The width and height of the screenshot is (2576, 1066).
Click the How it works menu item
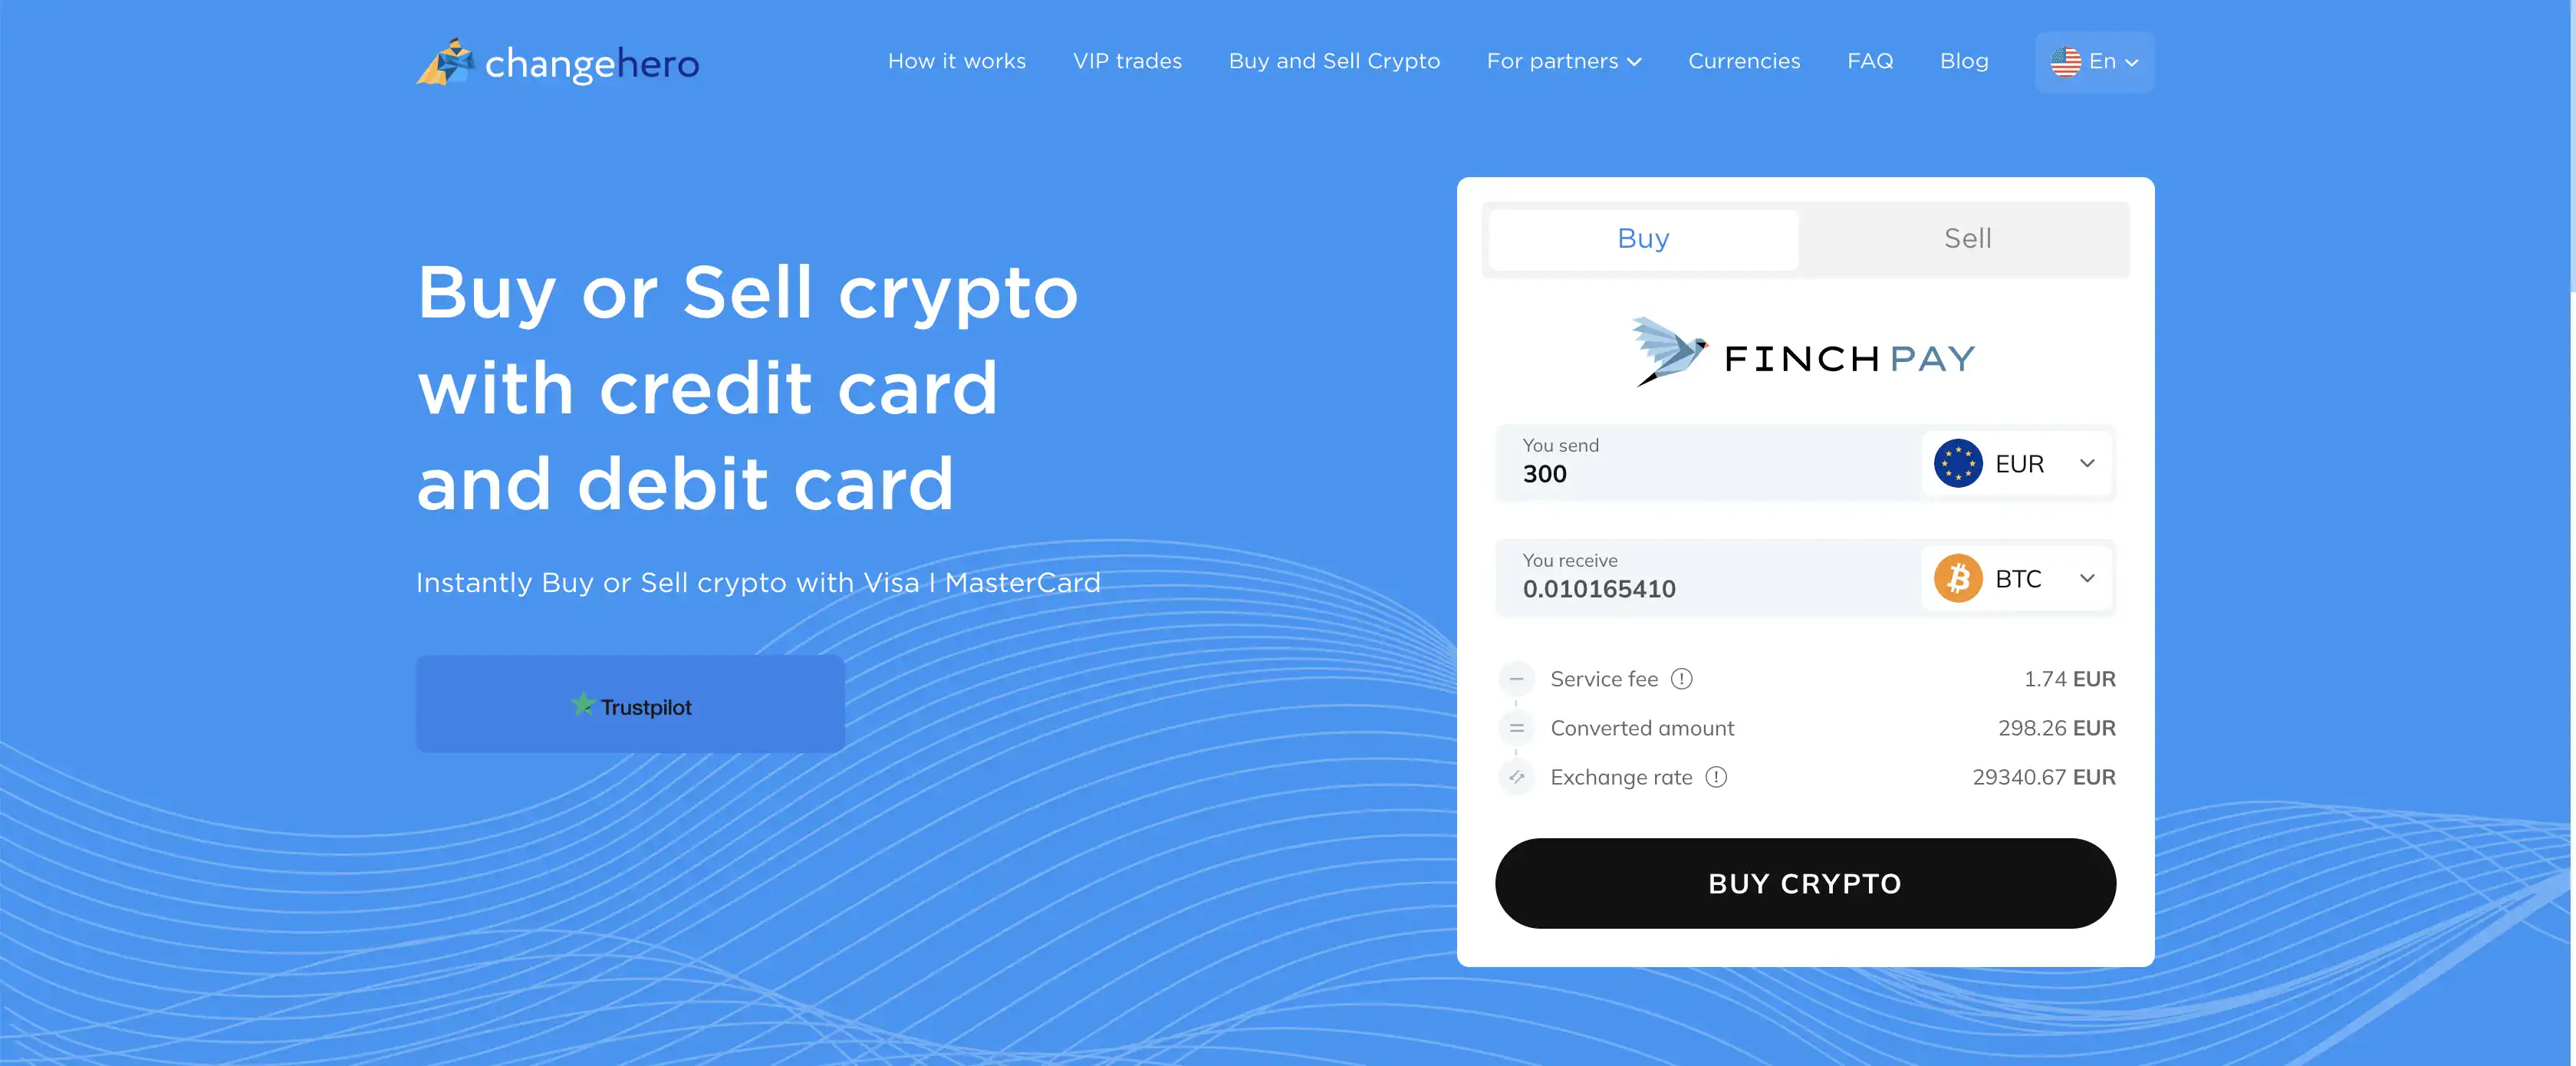pyautogui.click(x=956, y=61)
